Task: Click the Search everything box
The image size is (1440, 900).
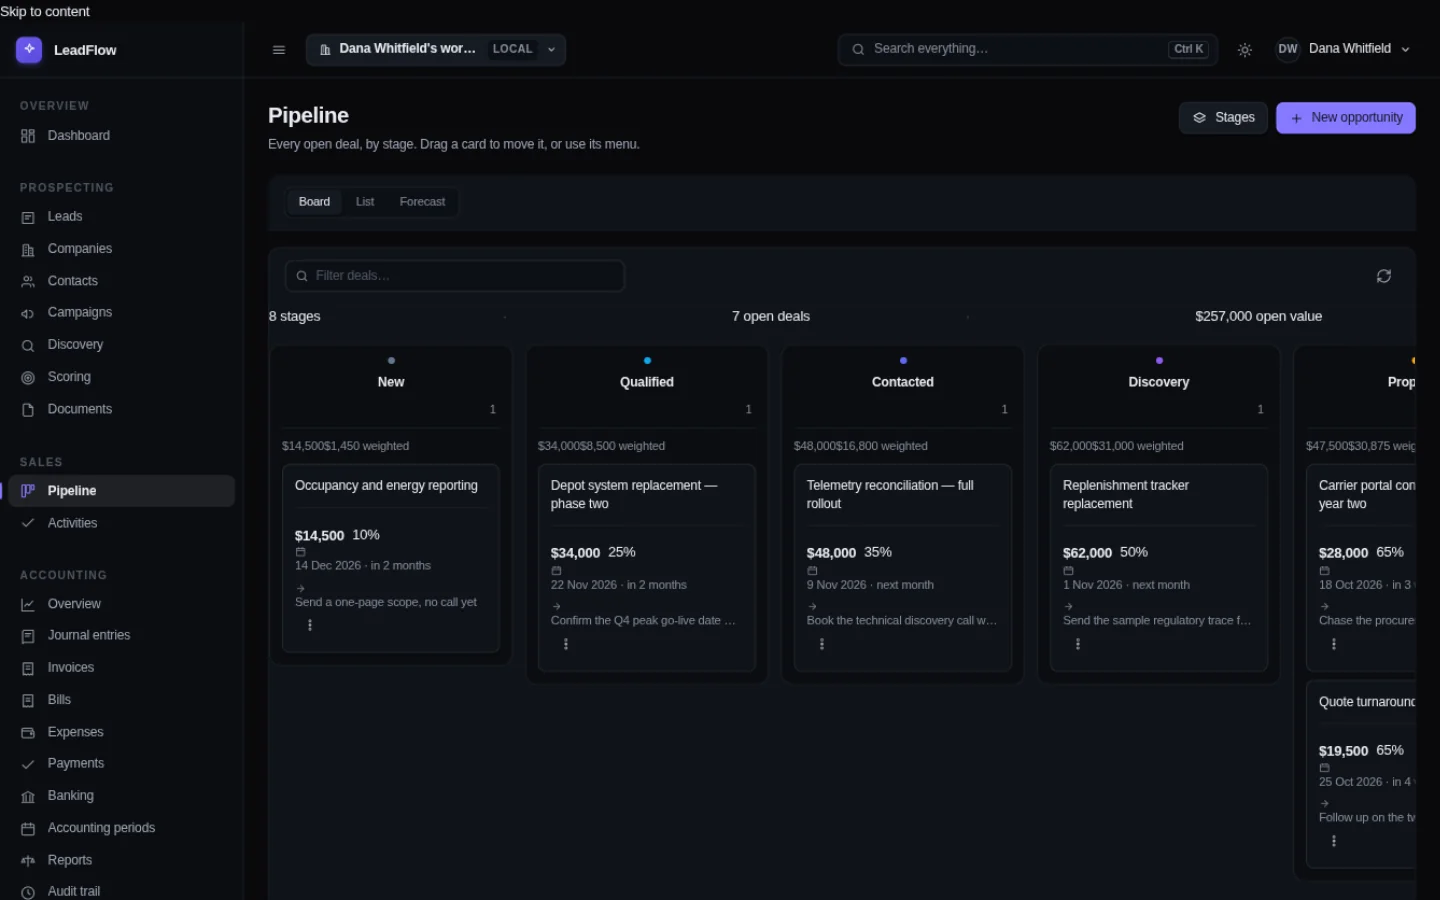Action: (1028, 49)
